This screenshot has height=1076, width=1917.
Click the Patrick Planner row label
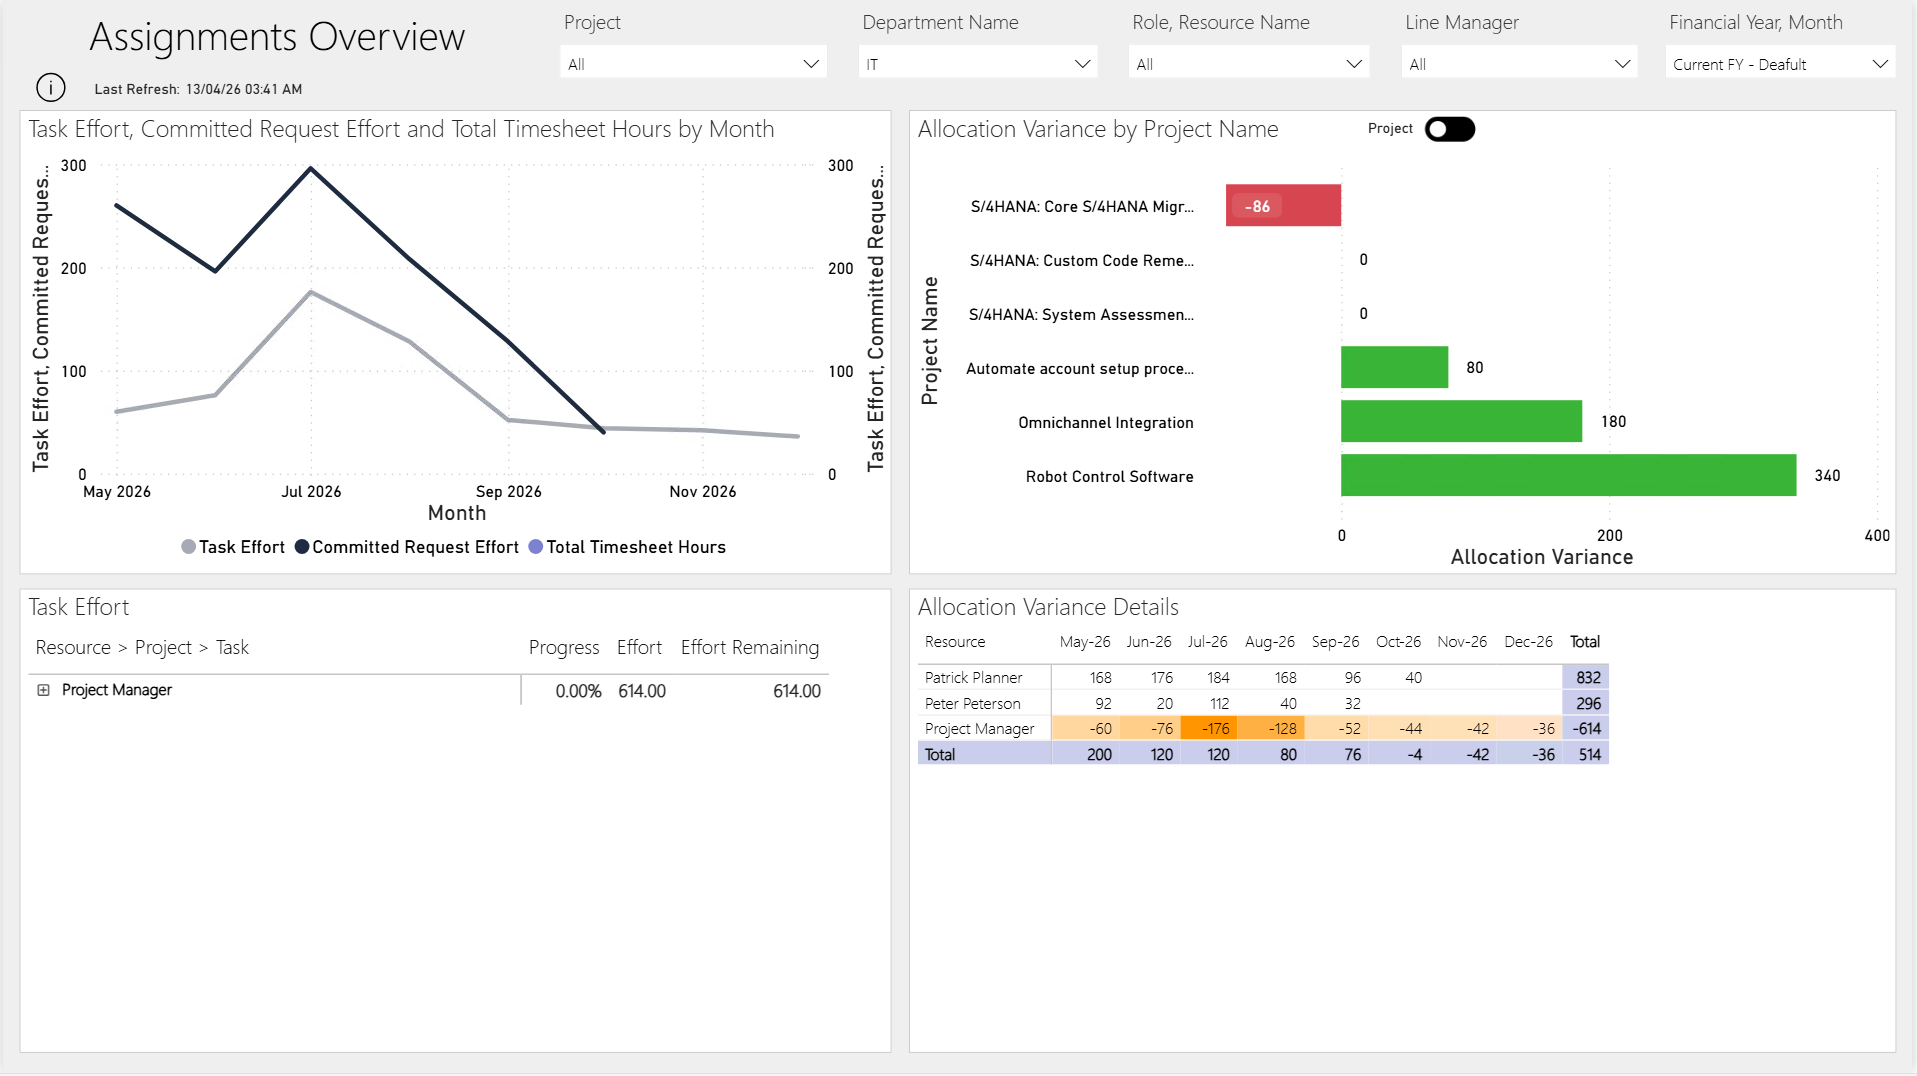point(973,678)
